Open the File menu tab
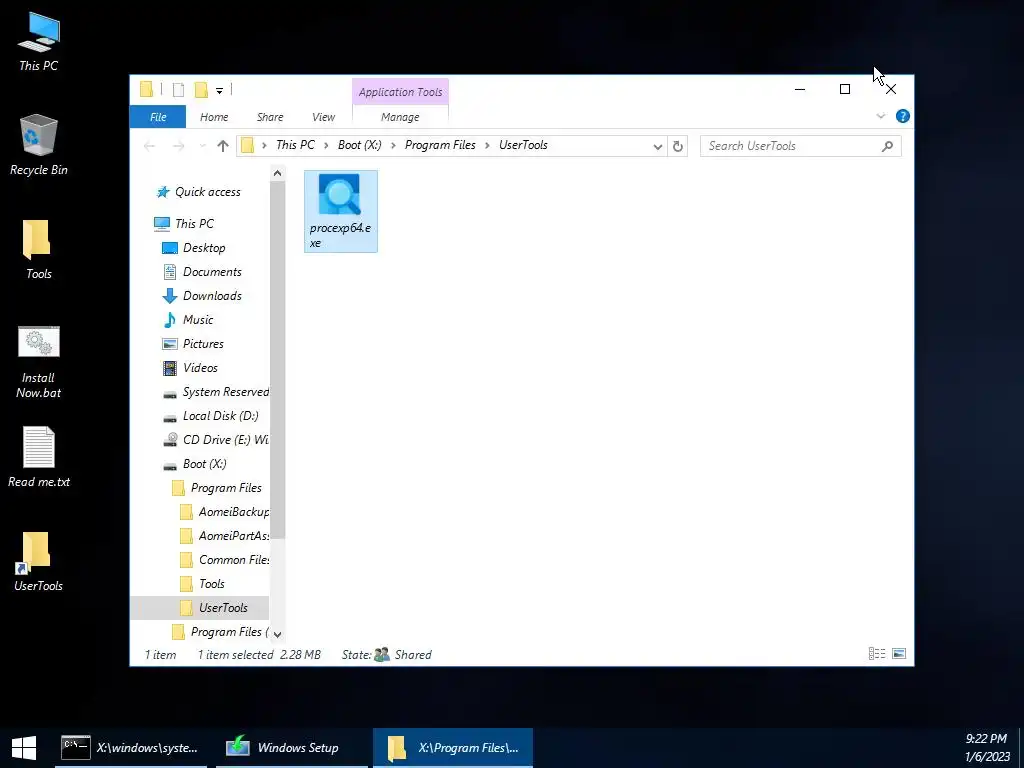 tap(158, 117)
